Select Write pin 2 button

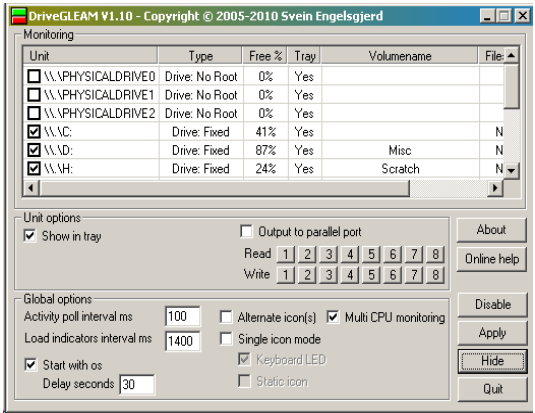click(307, 275)
